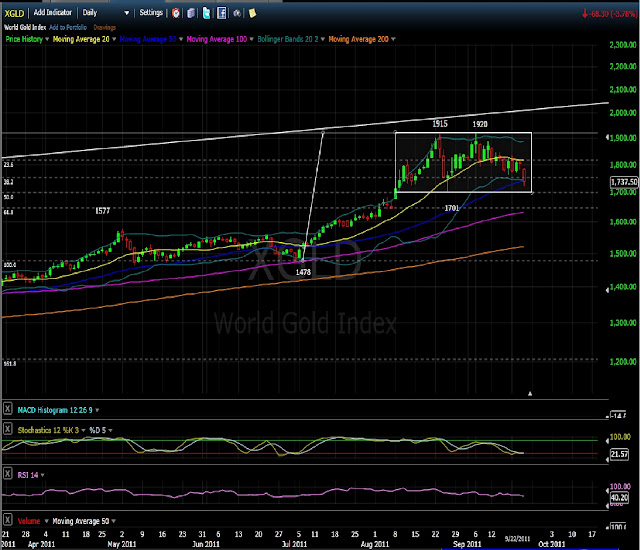Screen dimensions: 640x550
Task: Expand Bollinger Bands 20 2 options arrow
Action: 322,39
